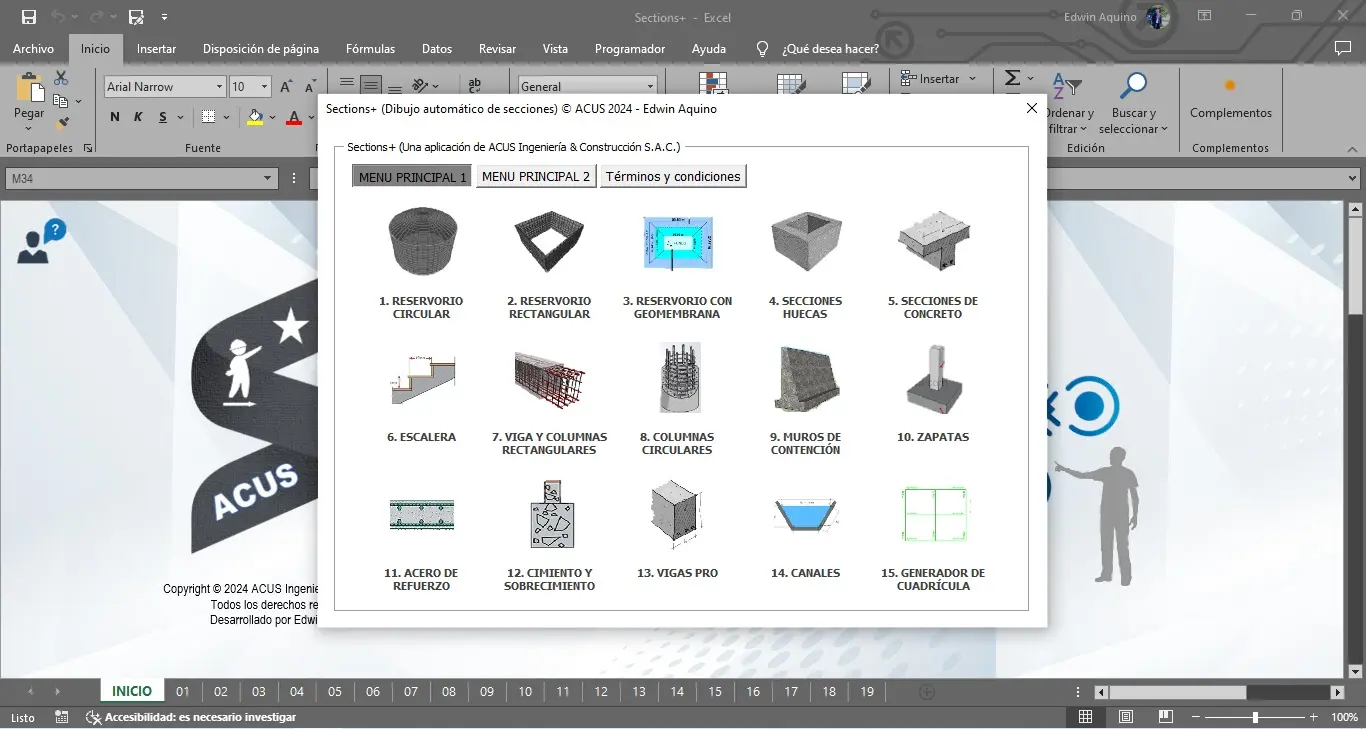The width and height of the screenshot is (1366, 729).
Task: Select the Secciones de Concreto icon
Action: (933, 242)
